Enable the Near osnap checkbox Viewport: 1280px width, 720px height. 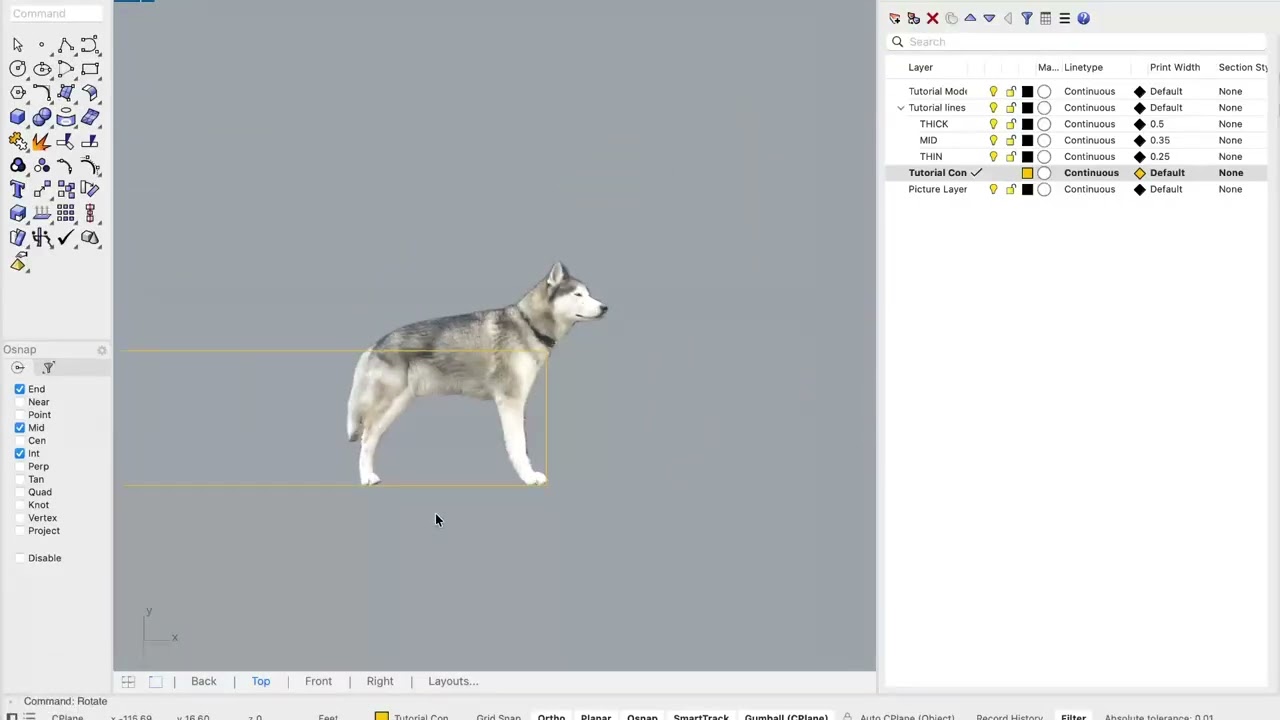(x=20, y=402)
